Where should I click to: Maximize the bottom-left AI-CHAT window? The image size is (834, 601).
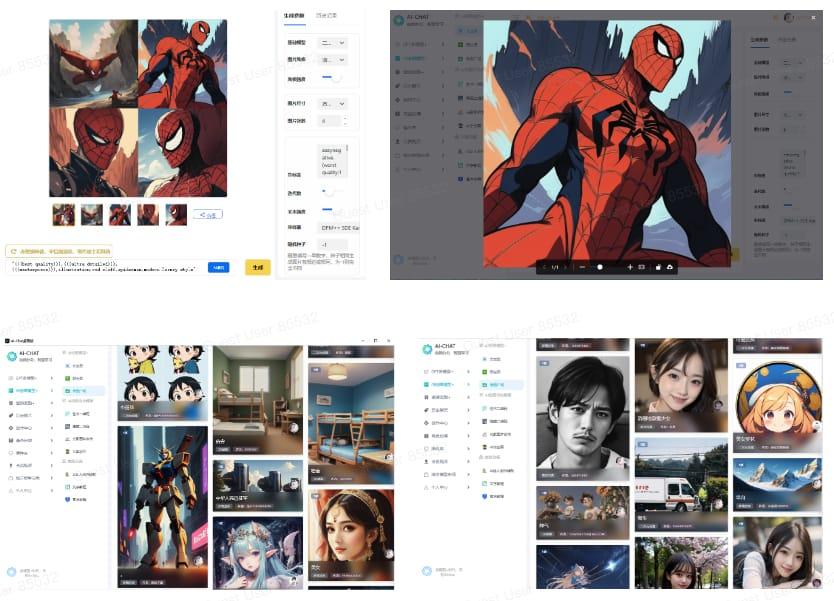[376, 340]
